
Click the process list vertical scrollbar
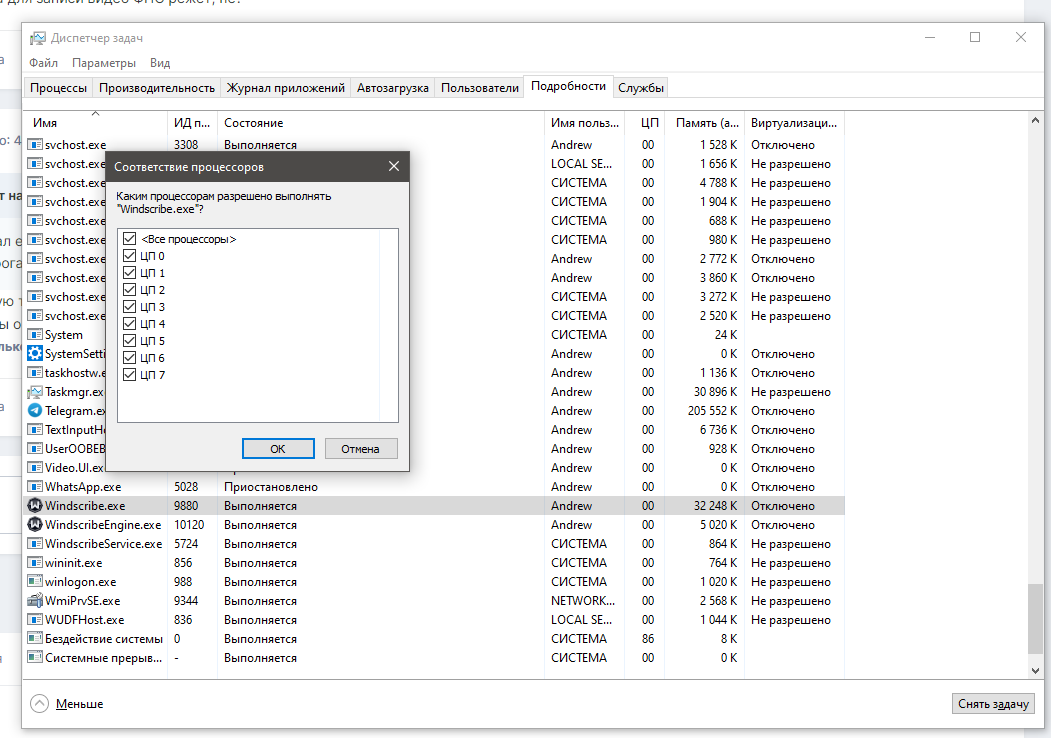[x=1036, y=400]
